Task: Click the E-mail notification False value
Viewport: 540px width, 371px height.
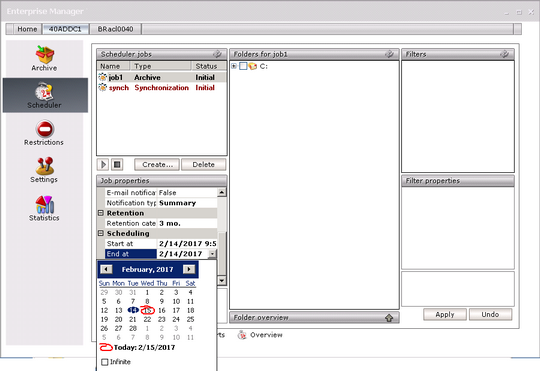Action: tap(187, 193)
